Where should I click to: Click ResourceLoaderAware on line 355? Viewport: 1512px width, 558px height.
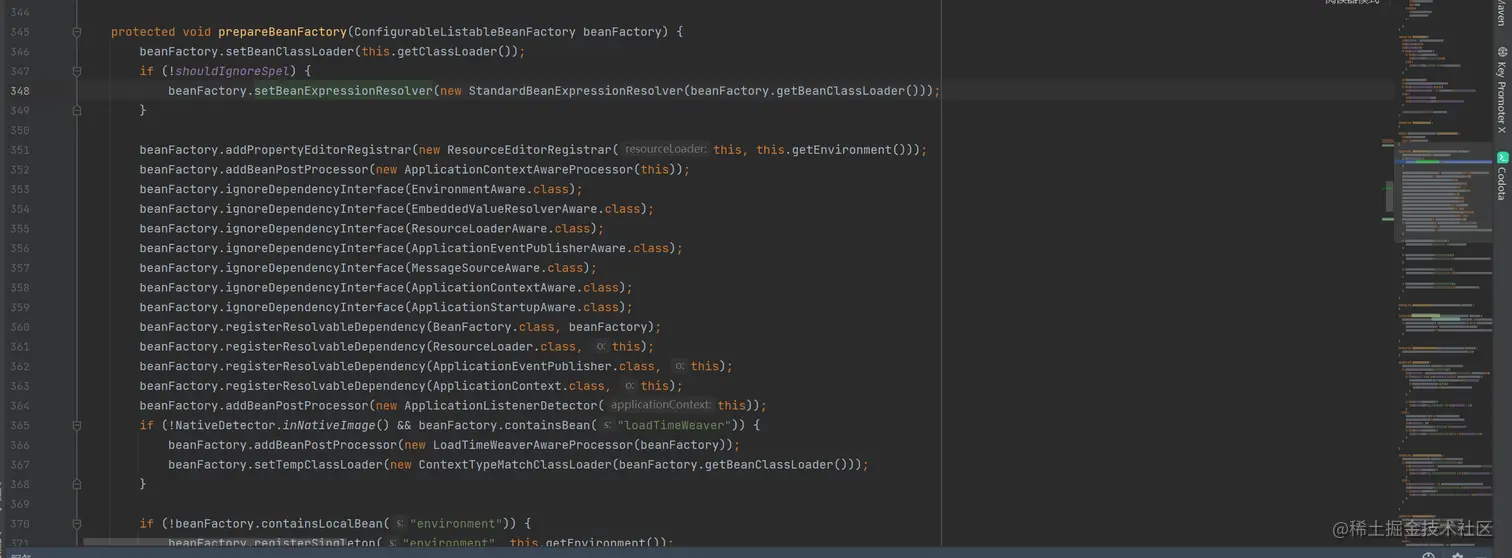pyautogui.click(x=479, y=228)
